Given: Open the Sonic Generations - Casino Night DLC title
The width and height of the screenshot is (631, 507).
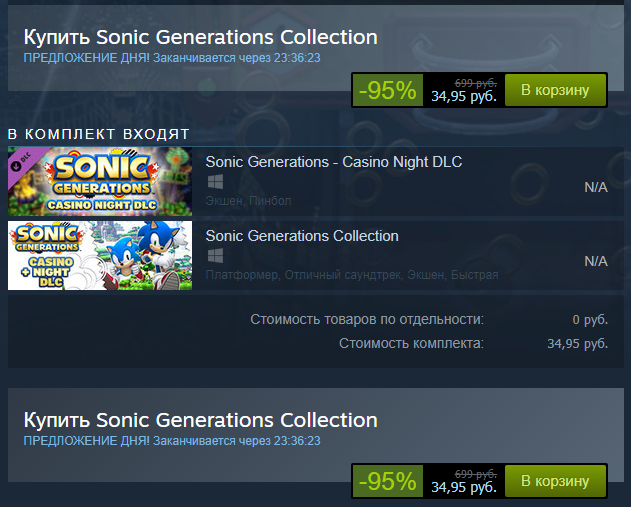Looking at the screenshot, I should coord(333,162).
